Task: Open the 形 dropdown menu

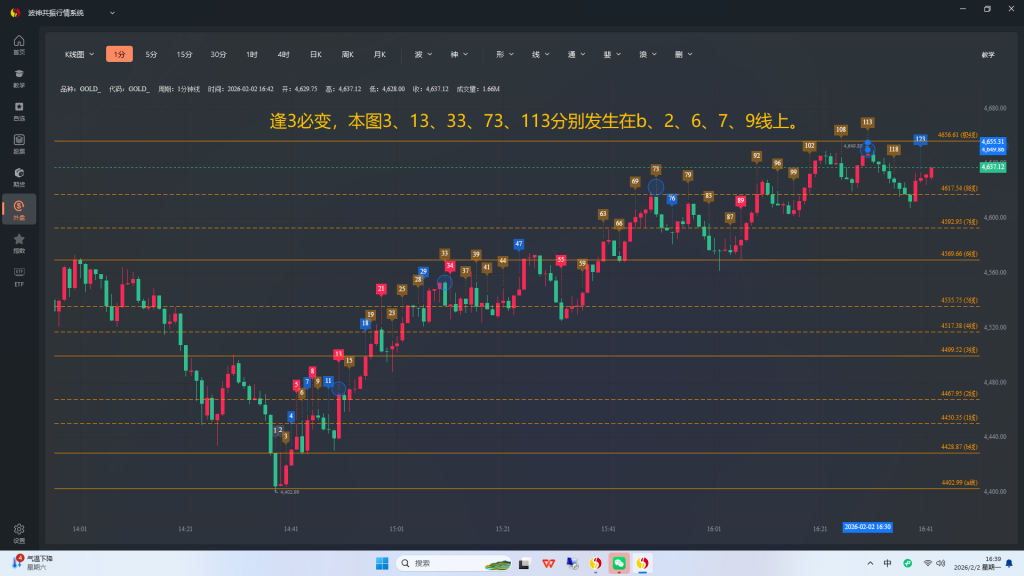Action: tap(504, 54)
